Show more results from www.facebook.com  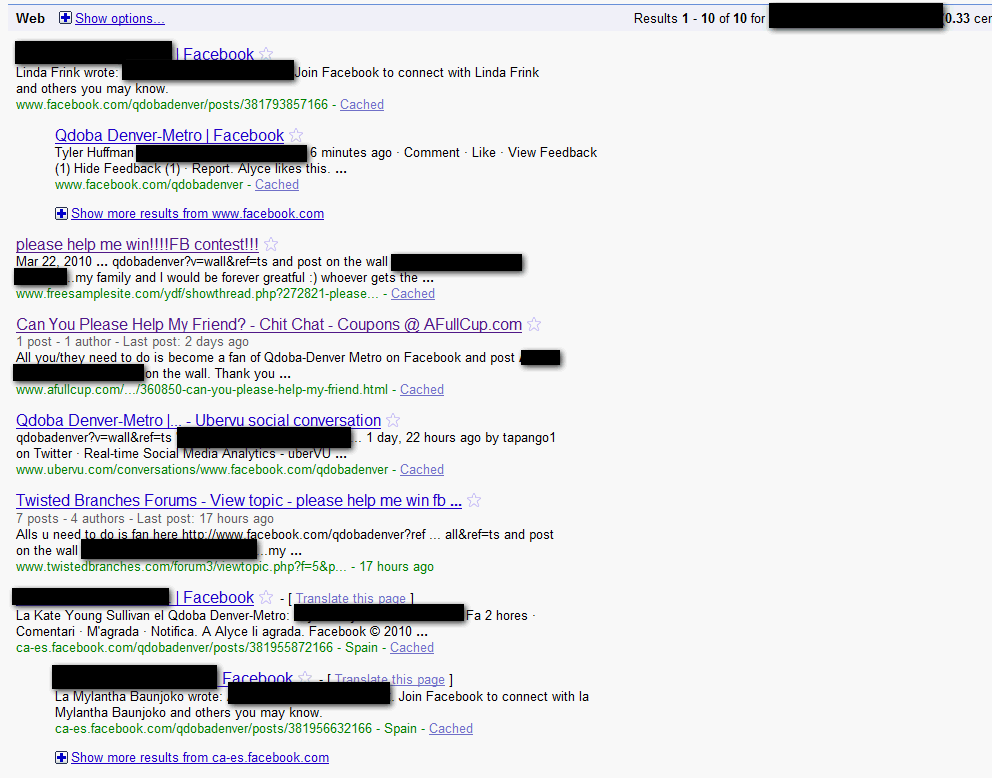click(197, 214)
